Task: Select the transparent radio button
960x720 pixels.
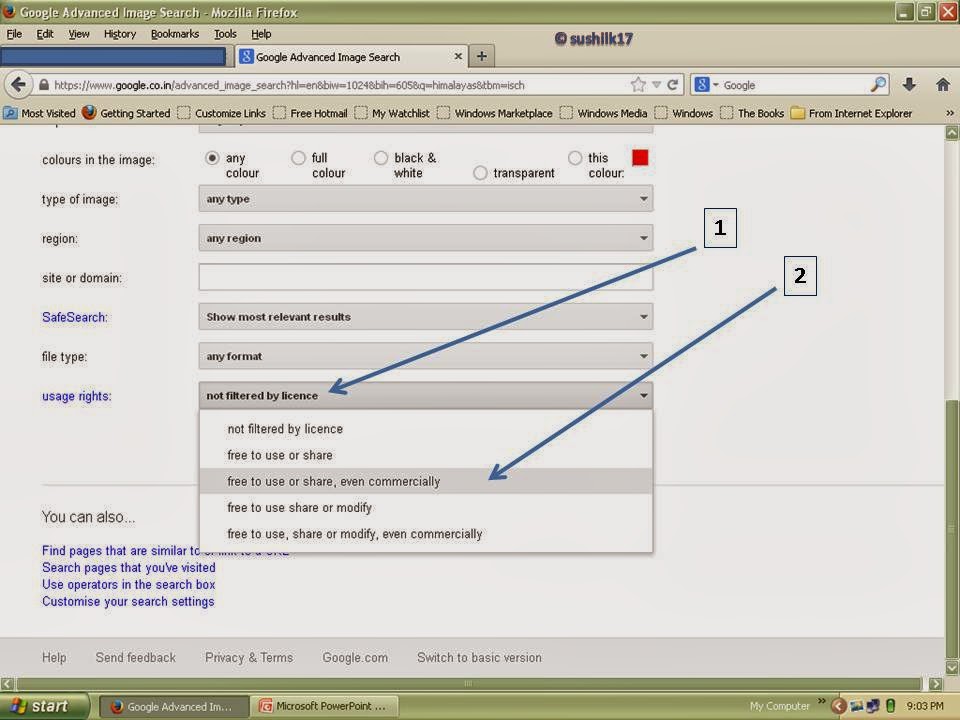Action: pyautogui.click(x=480, y=173)
